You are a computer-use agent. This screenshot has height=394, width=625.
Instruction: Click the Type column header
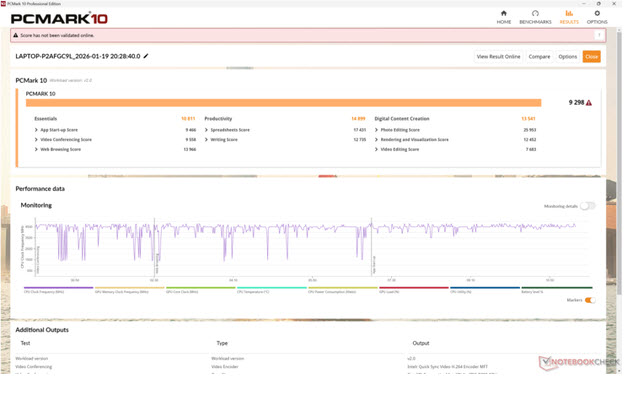222,343
